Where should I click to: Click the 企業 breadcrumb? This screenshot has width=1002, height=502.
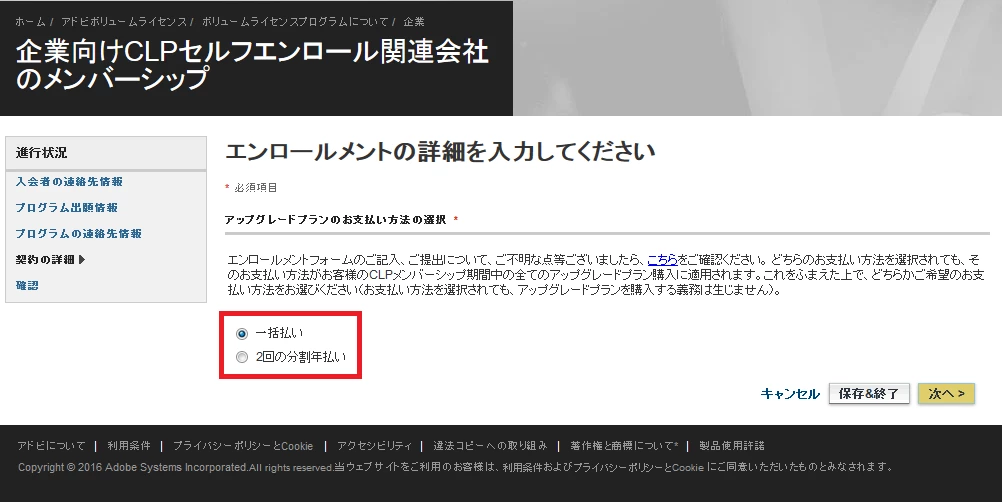click(413, 22)
